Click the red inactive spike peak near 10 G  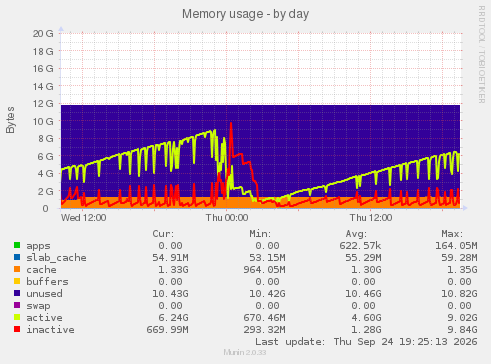(231, 124)
